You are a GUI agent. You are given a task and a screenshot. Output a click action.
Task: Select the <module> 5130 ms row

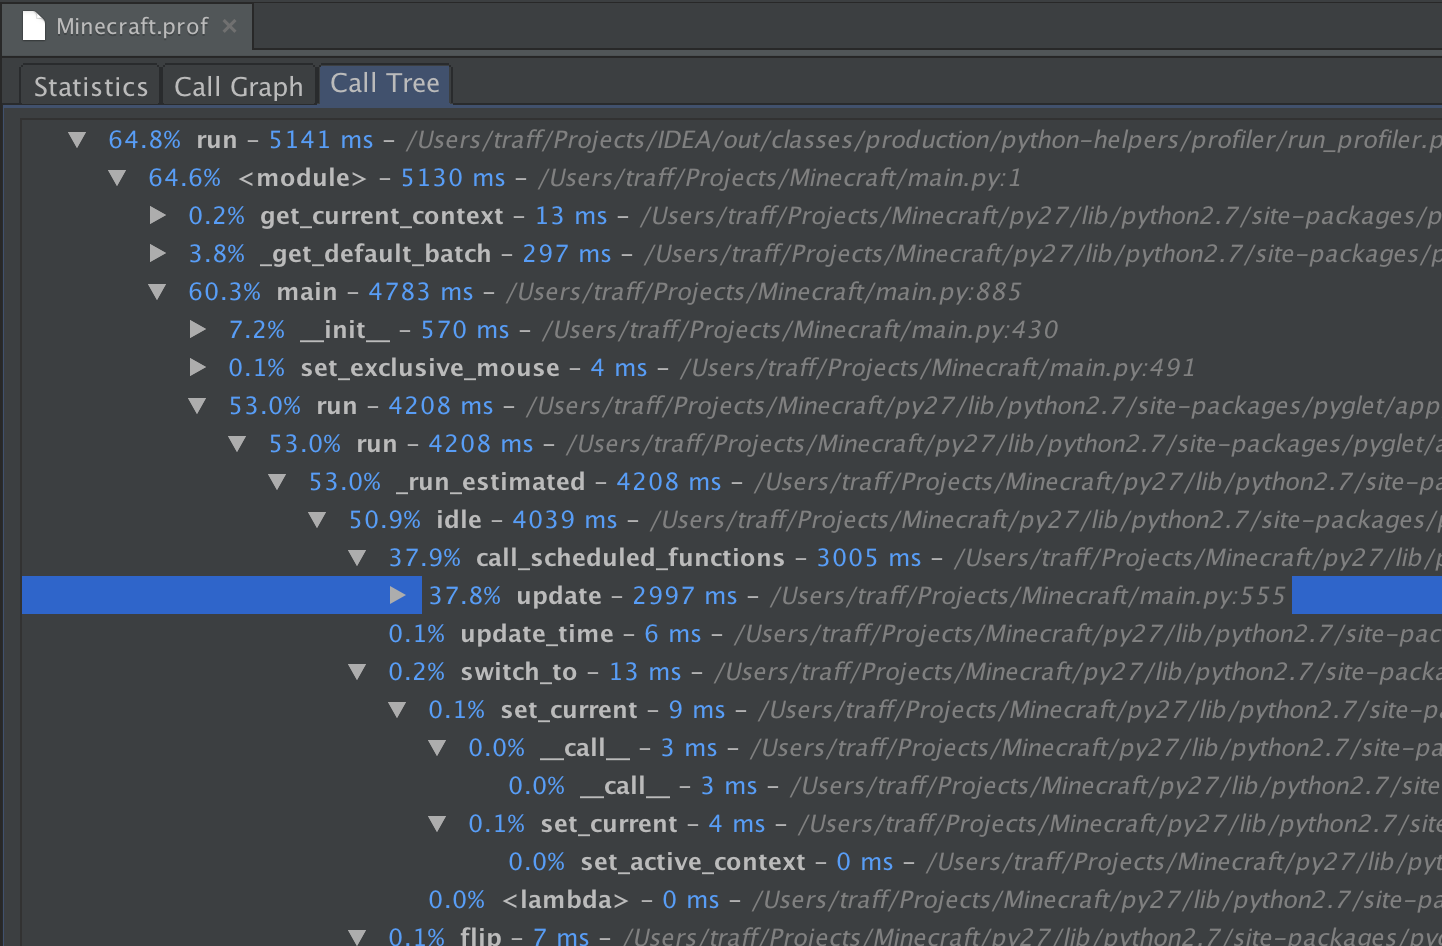pyautogui.click(x=732, y=178)
